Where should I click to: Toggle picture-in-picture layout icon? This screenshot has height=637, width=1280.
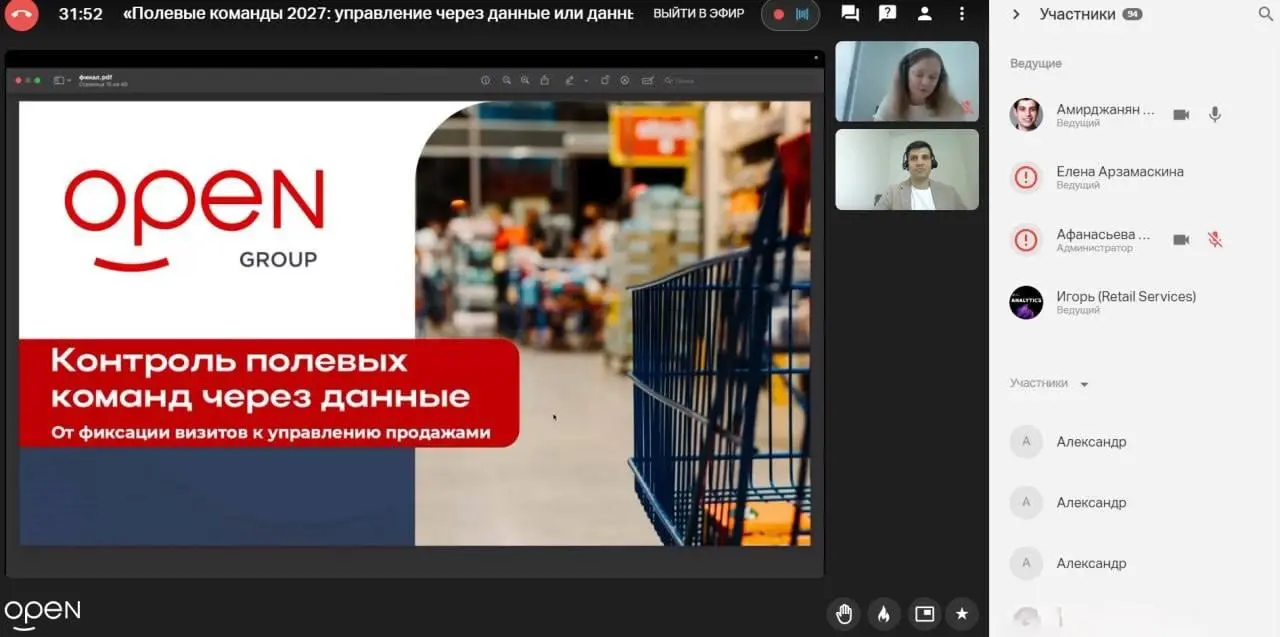click(924, 614)
